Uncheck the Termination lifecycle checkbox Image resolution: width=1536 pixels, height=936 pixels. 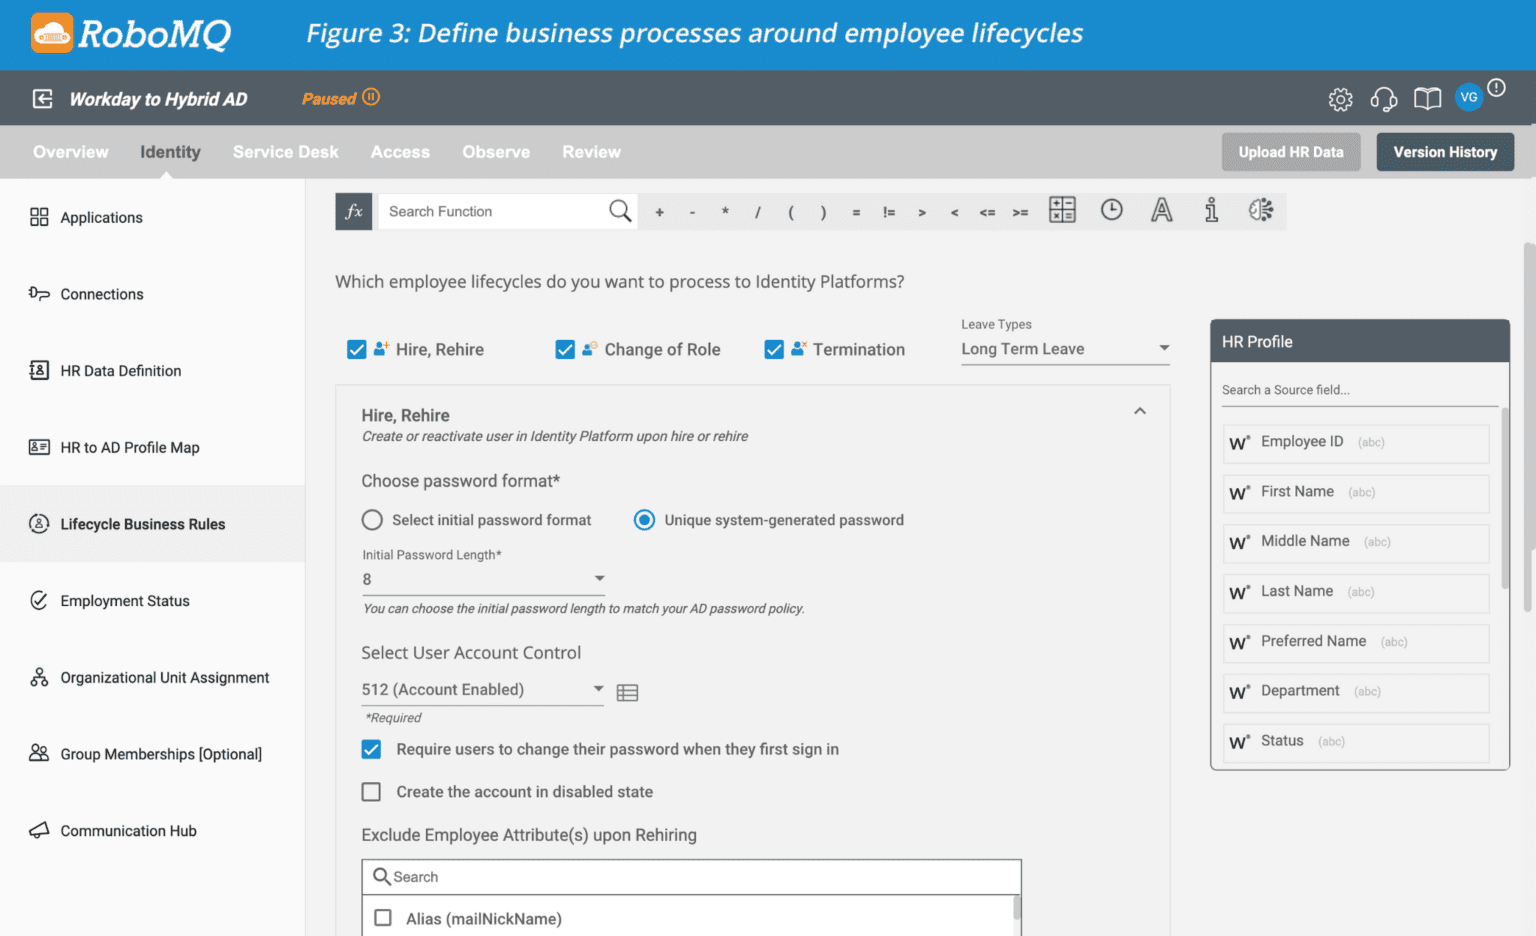click(x=774, y=349)
